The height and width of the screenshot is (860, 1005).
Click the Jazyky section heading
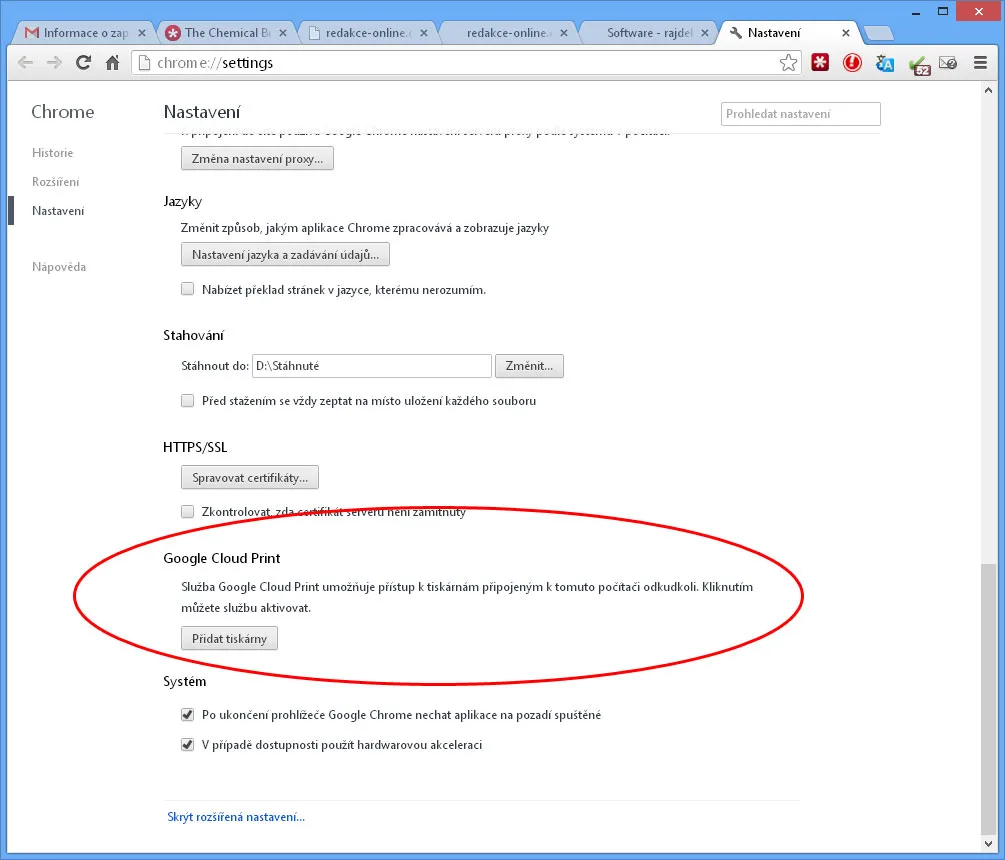(183, 201)
